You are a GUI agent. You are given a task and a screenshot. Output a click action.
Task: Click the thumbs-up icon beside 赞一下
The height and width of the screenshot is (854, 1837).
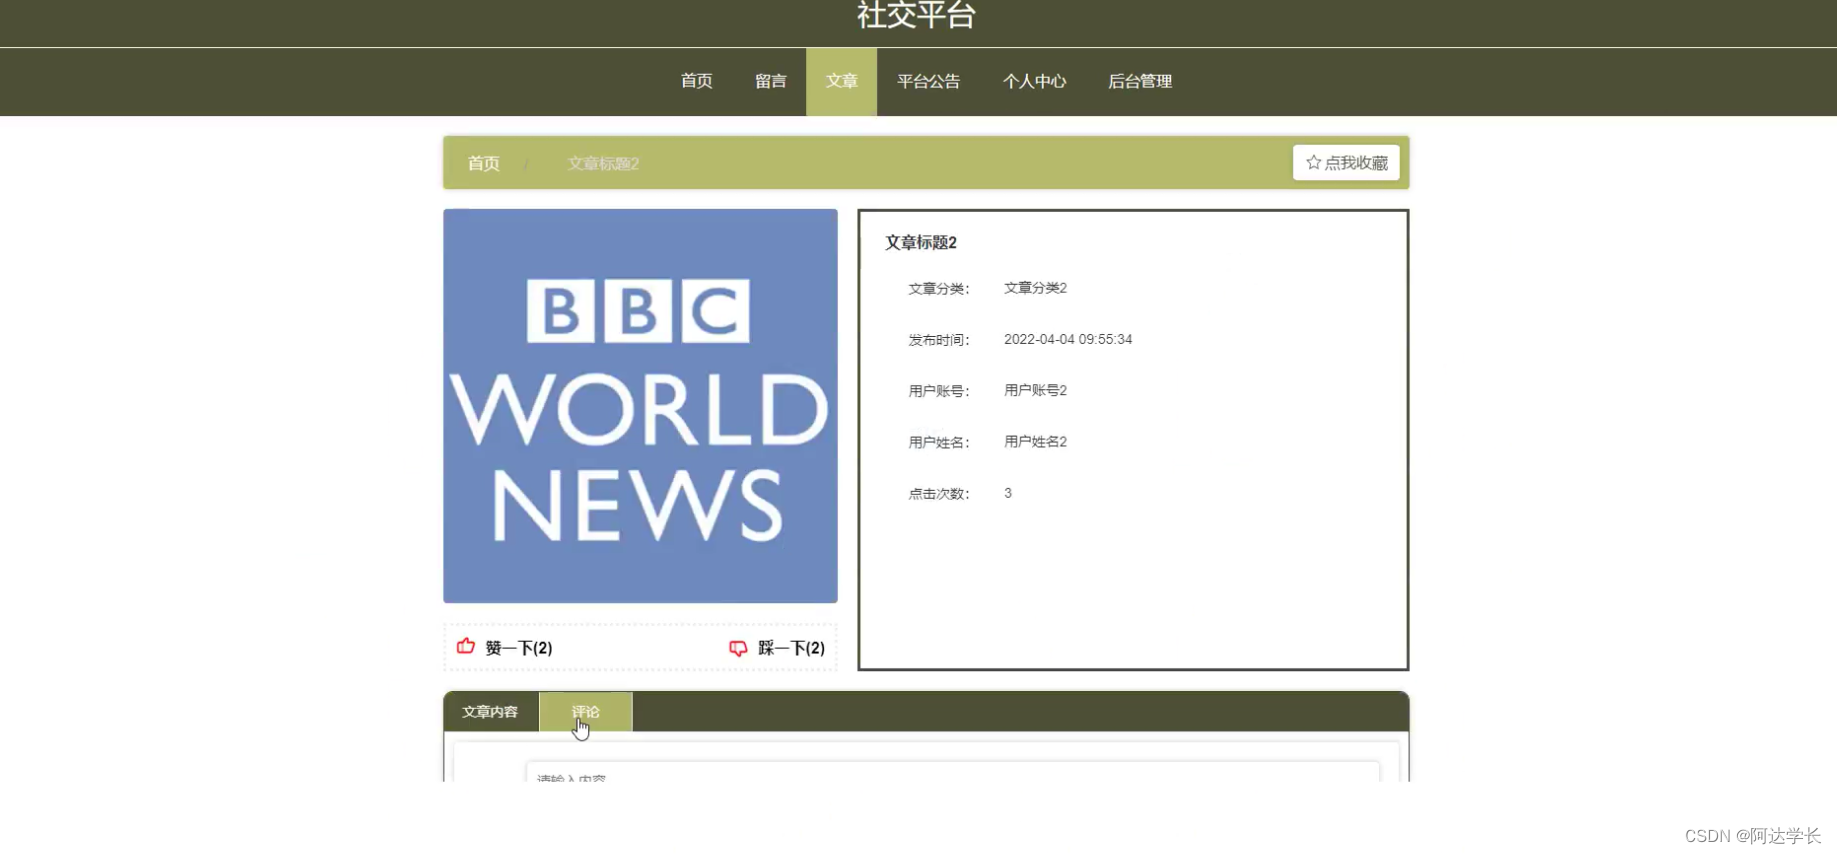tap(466, 646)
